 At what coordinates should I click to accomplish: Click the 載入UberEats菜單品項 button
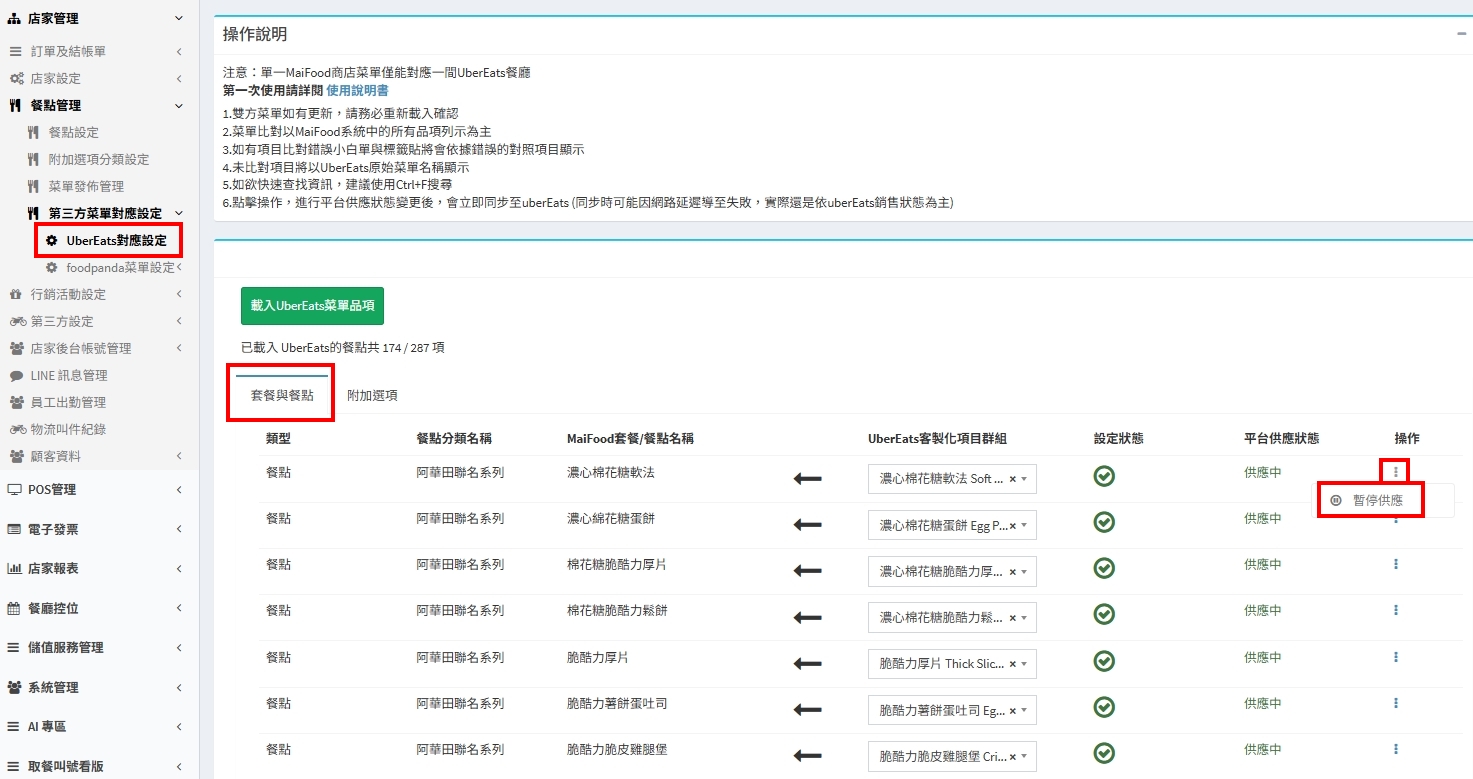[x=312, y=306]
